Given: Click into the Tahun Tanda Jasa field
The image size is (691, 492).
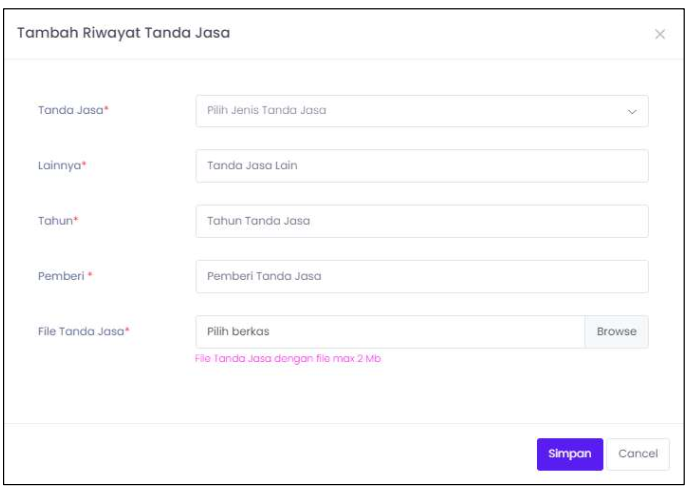Looking at the screenshot, I should click(421, 221).
